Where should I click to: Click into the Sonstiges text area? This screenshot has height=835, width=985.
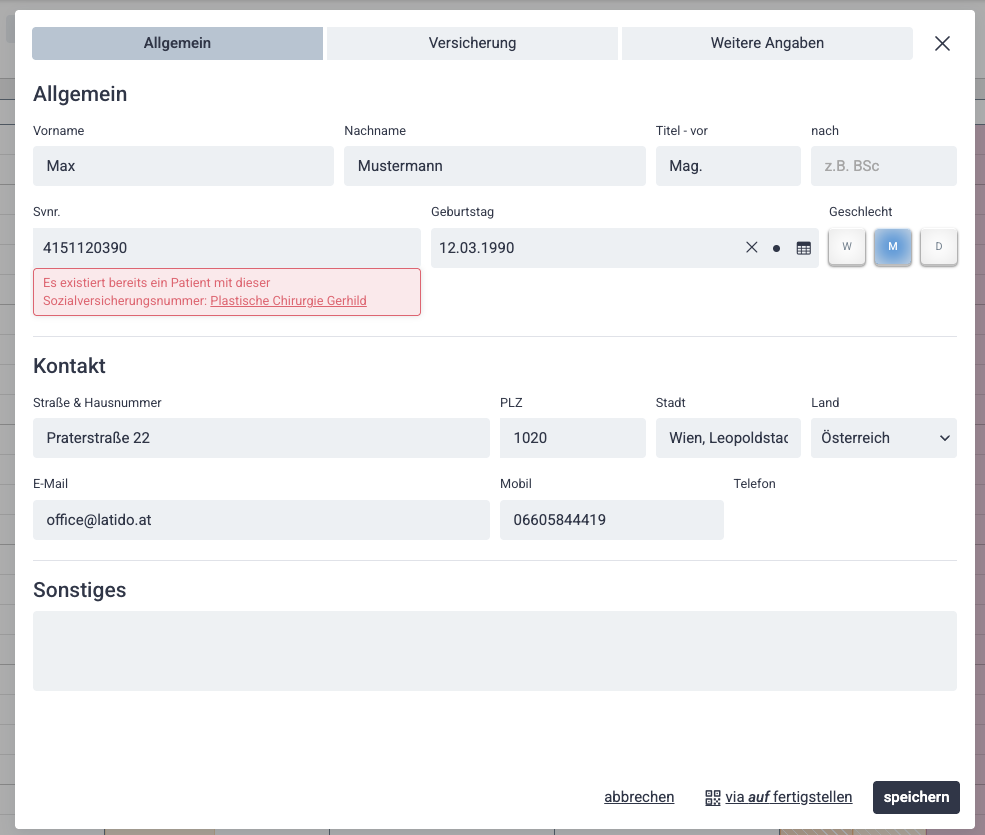coord(494,651)
